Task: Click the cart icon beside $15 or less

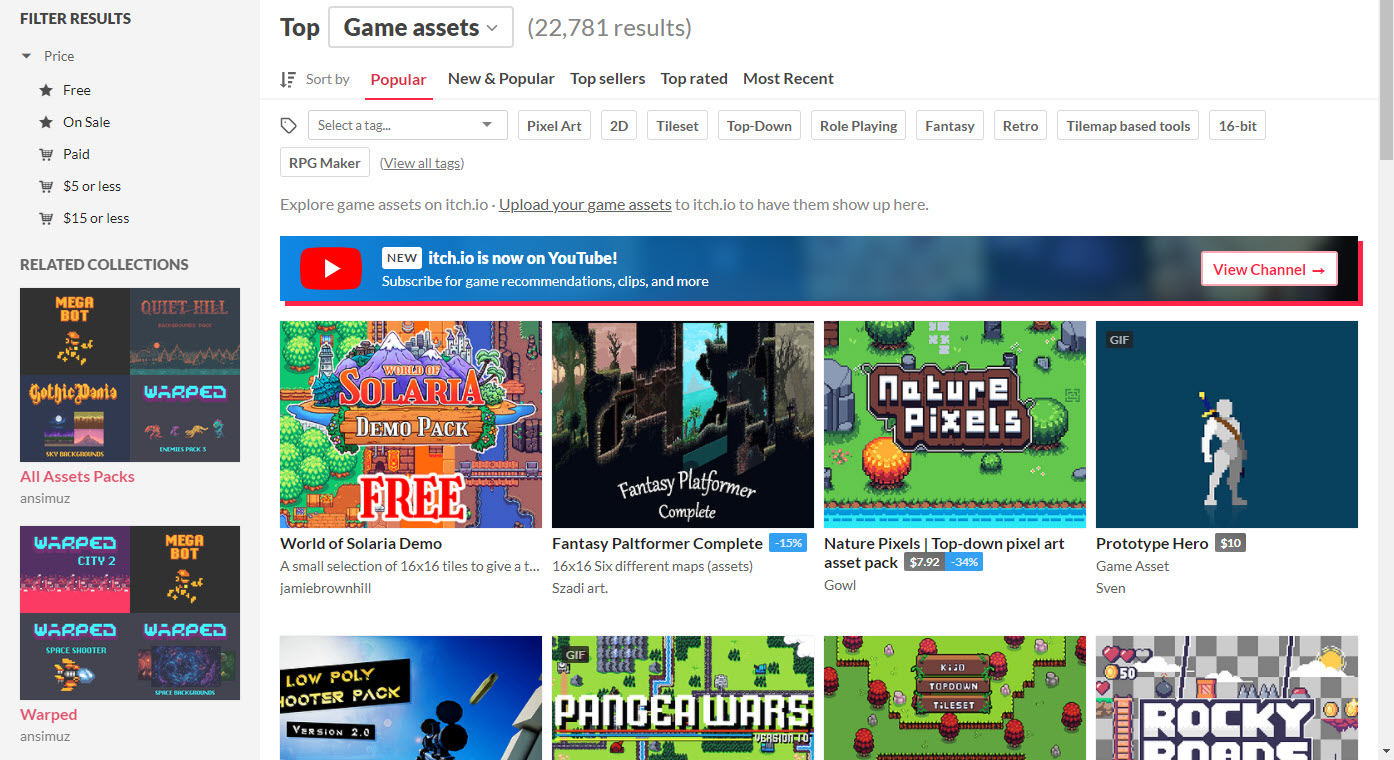Action: point(46,218)
